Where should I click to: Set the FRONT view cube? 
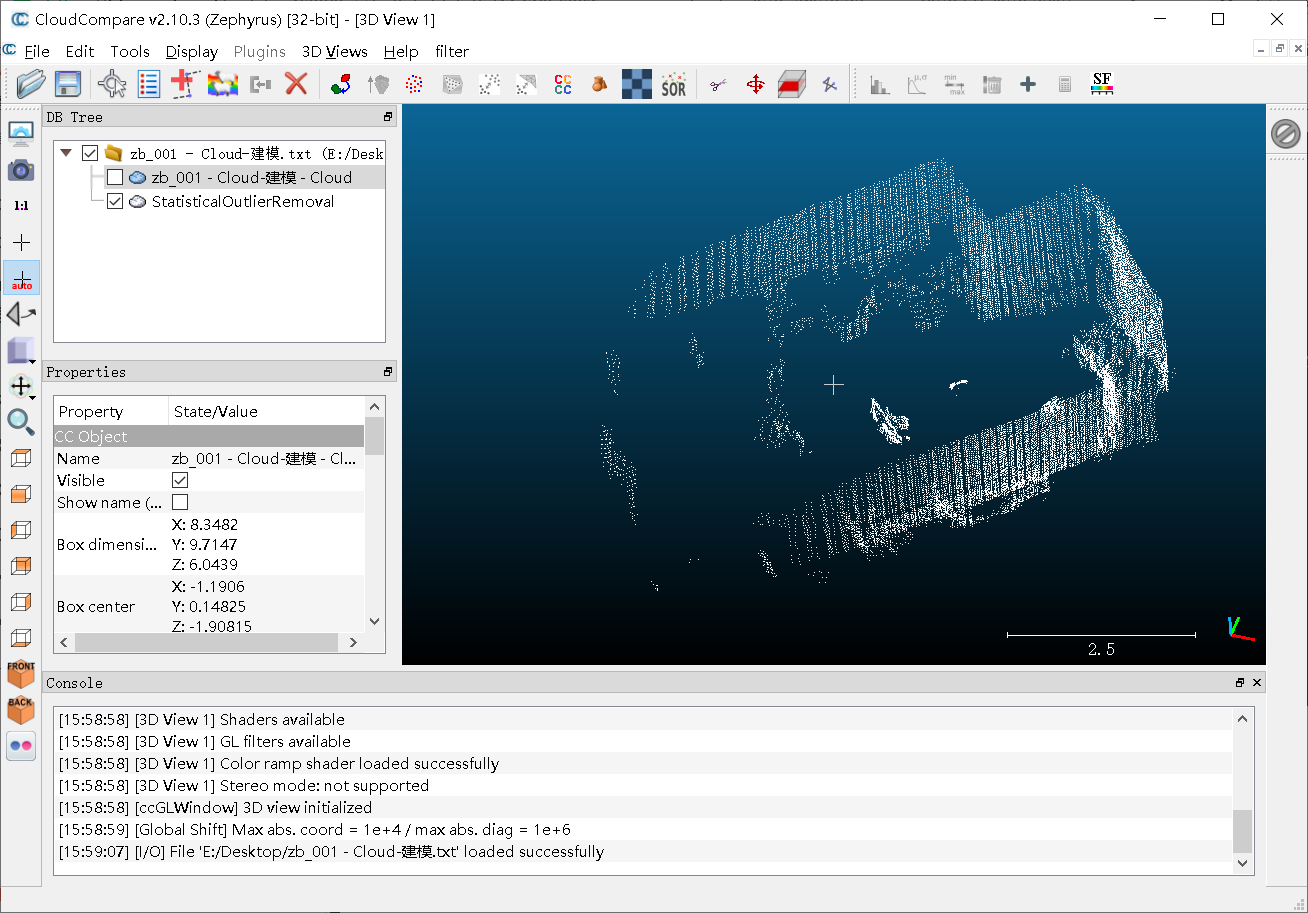coord(21,673)
